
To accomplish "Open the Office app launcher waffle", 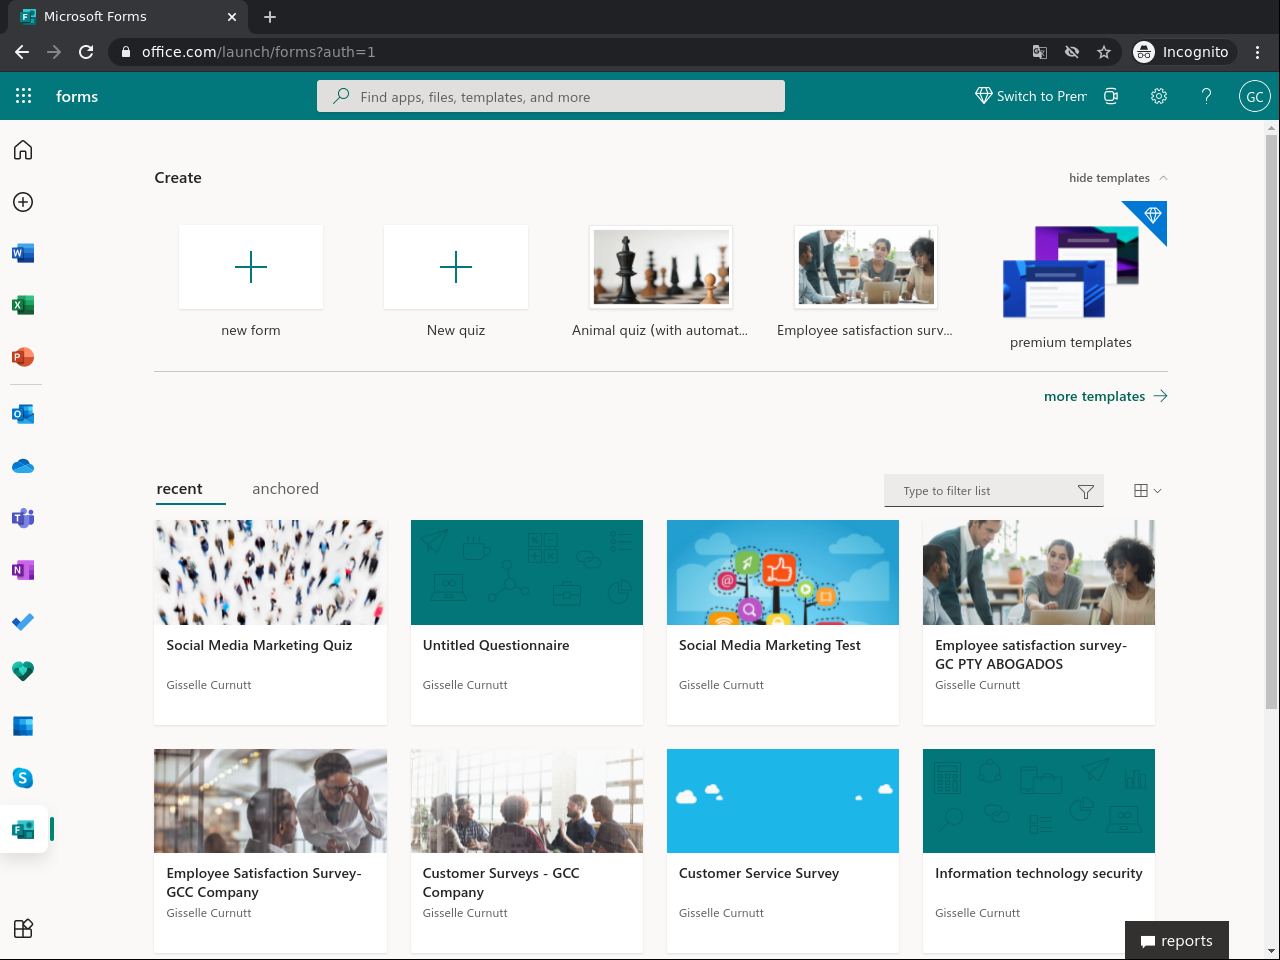I will (x=24, y=96).
